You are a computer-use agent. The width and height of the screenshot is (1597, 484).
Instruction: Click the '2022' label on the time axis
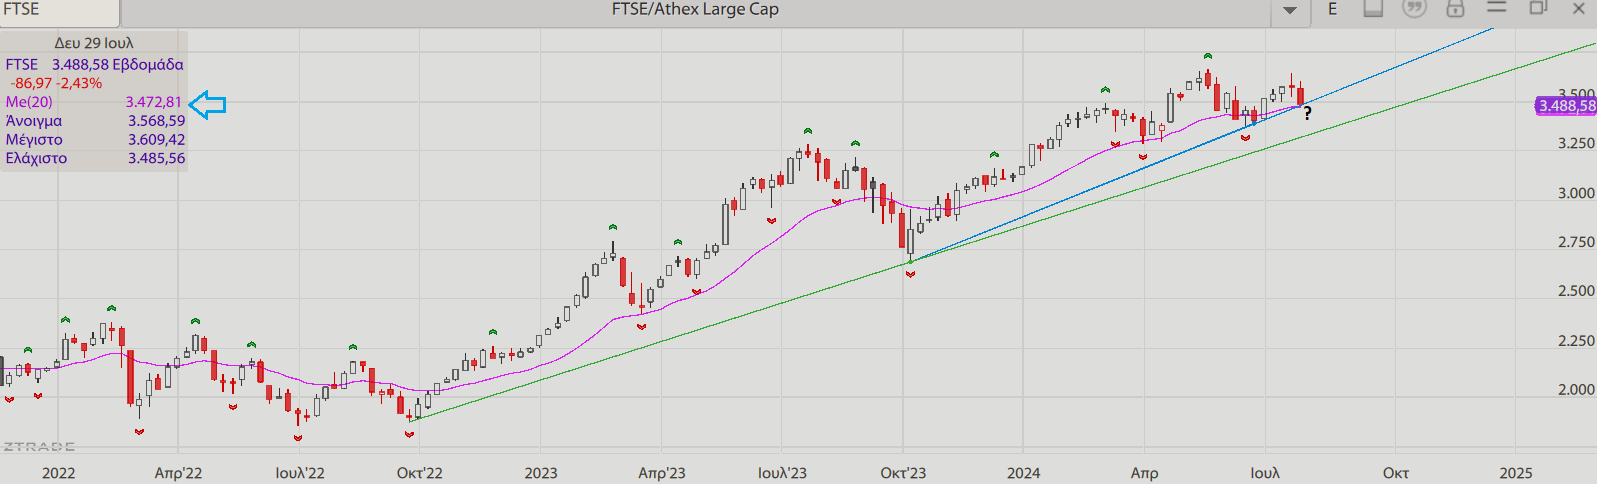click(58, 473)
